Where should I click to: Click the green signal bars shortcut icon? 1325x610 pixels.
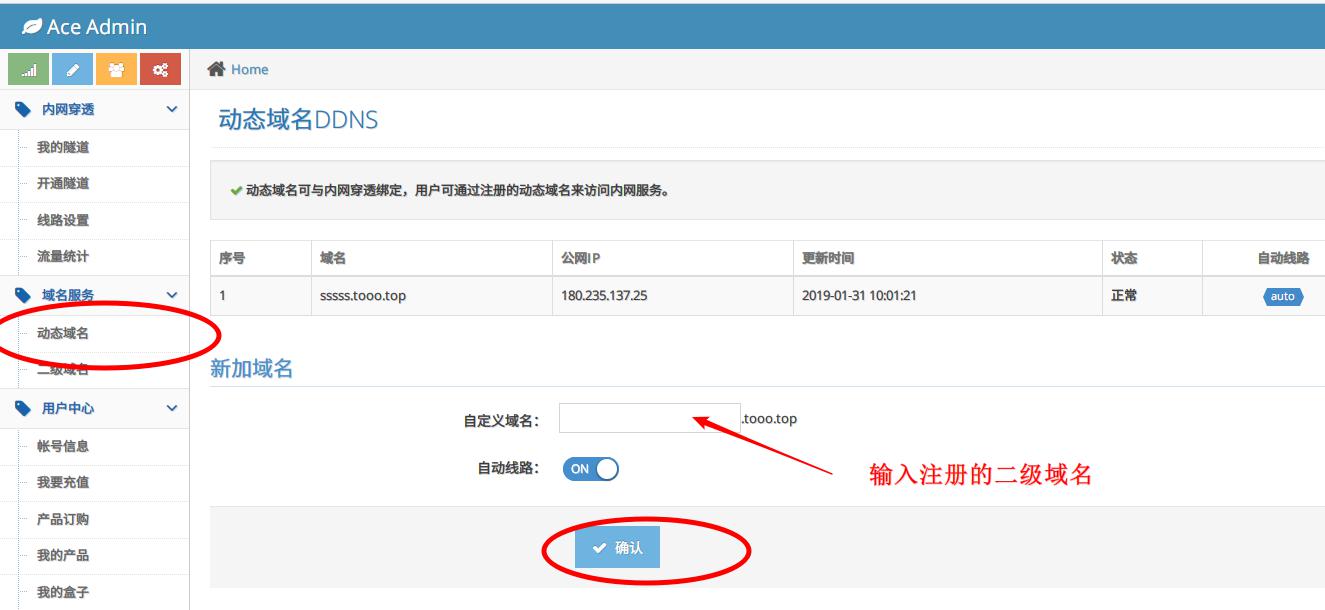tap(29, 70)
